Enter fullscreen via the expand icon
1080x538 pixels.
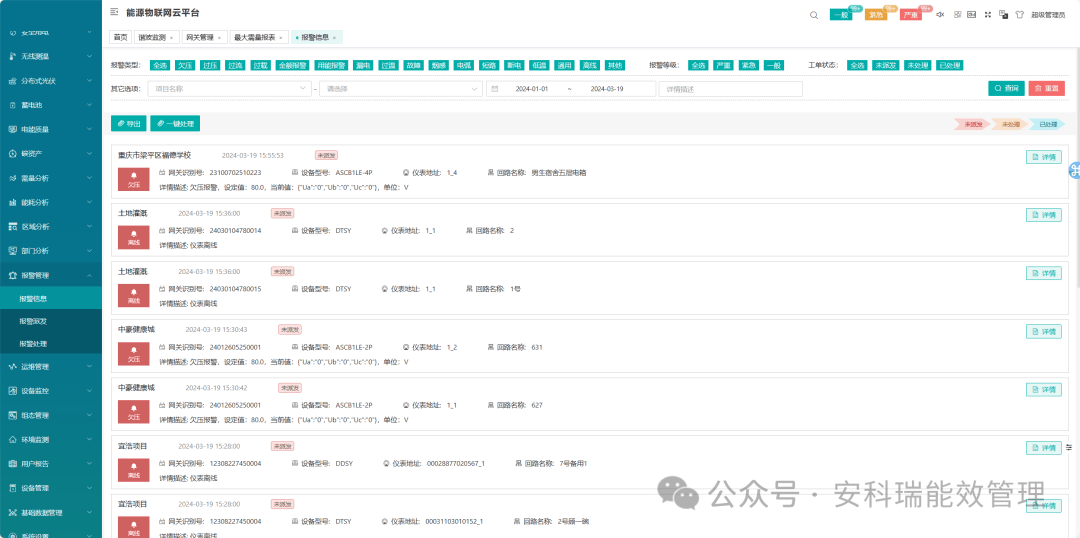[x=988, y=14]
